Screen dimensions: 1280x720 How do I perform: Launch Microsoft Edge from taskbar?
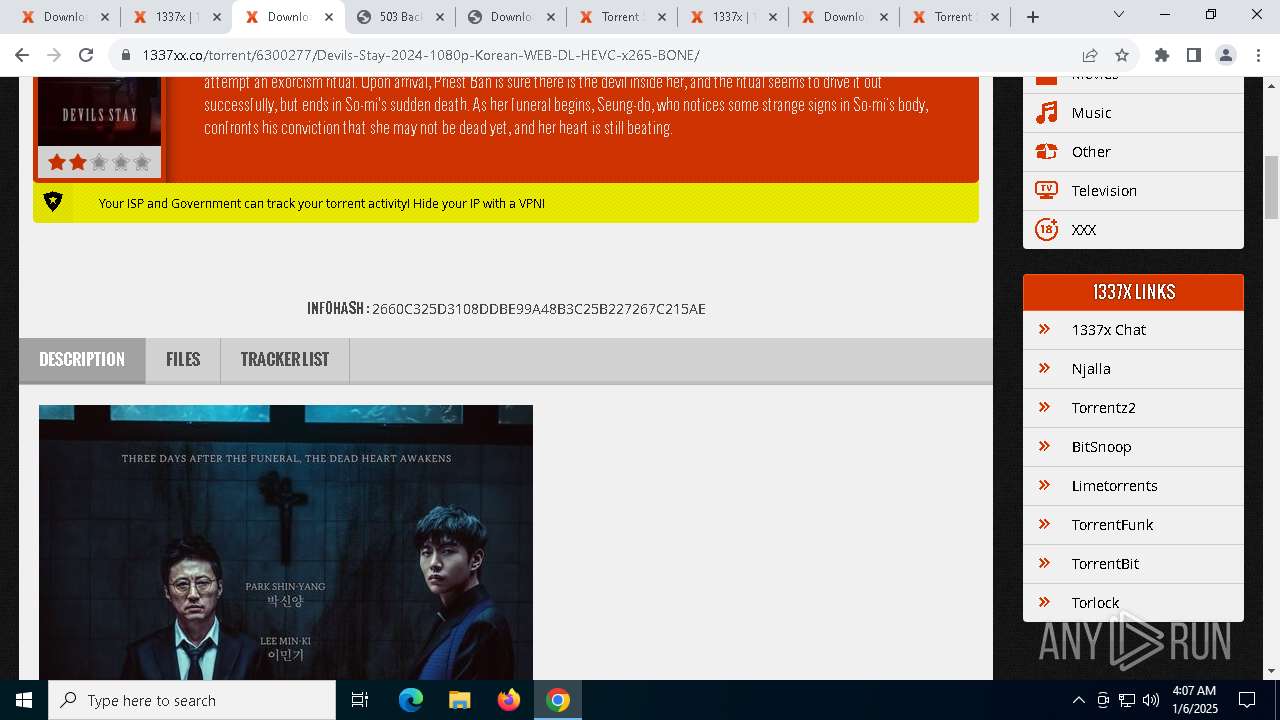[x=411, y=700]
